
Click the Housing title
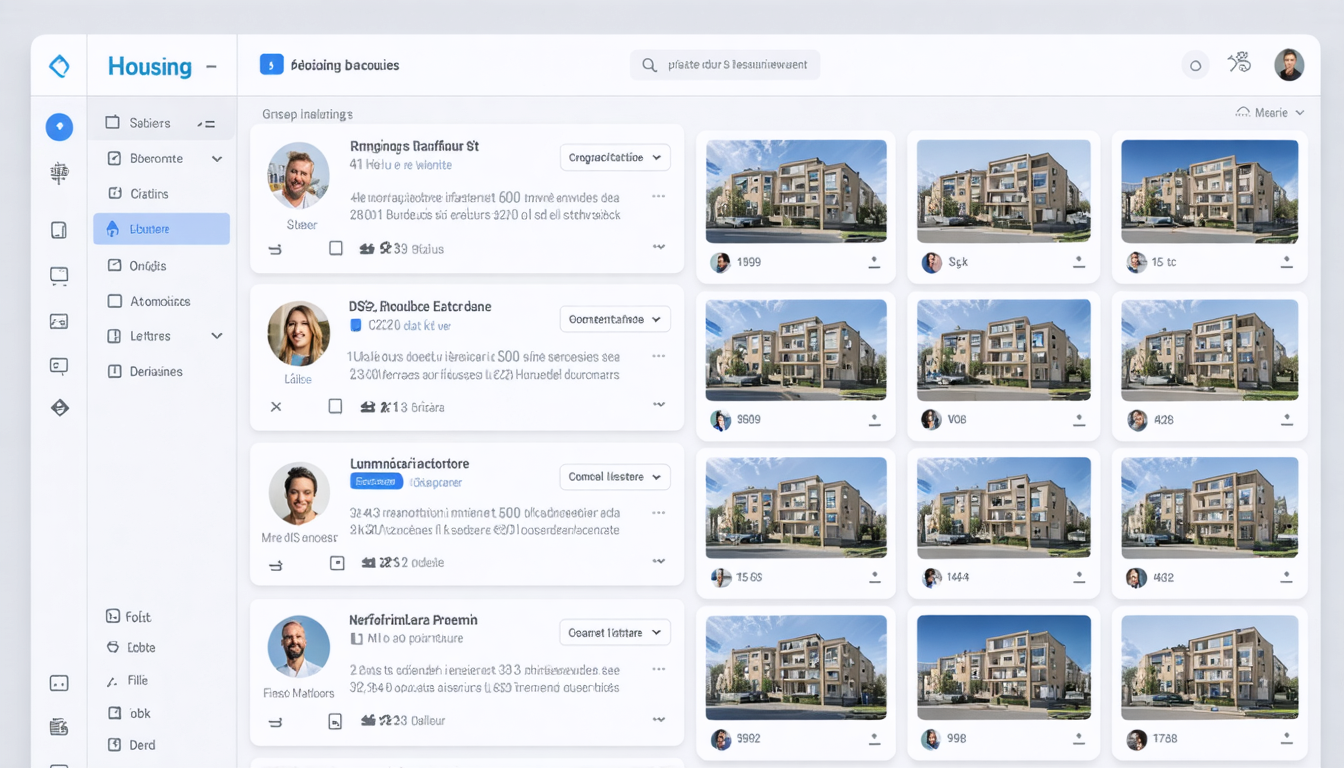[150, 66]
